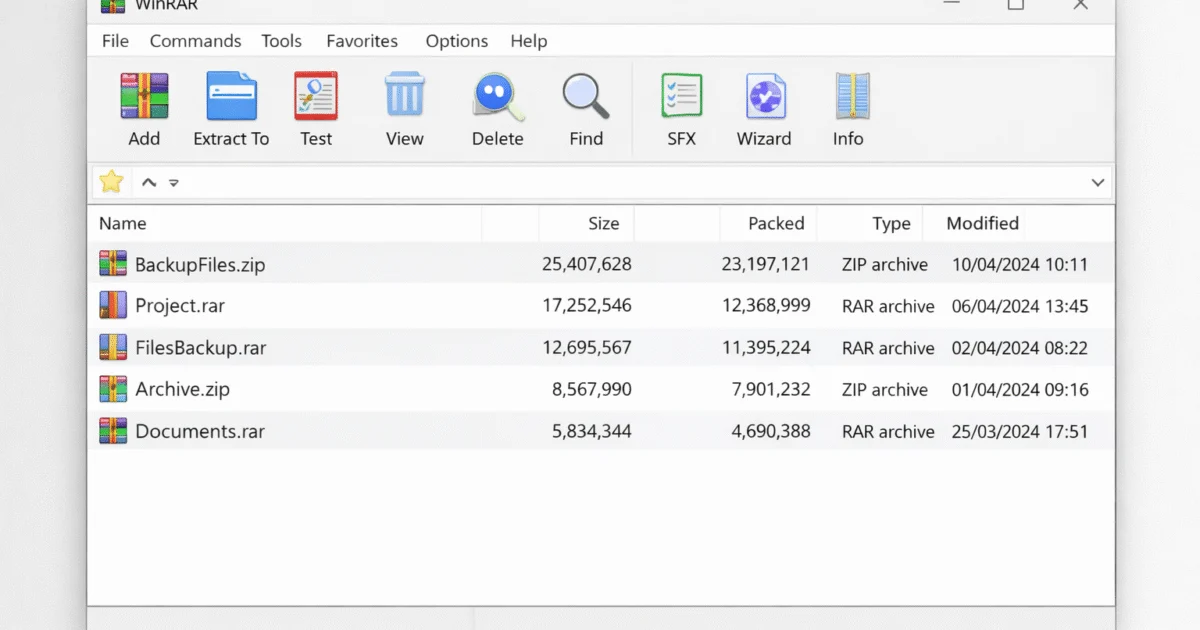Click the WinRAR title bar app icon

click(x=113, y=5)
